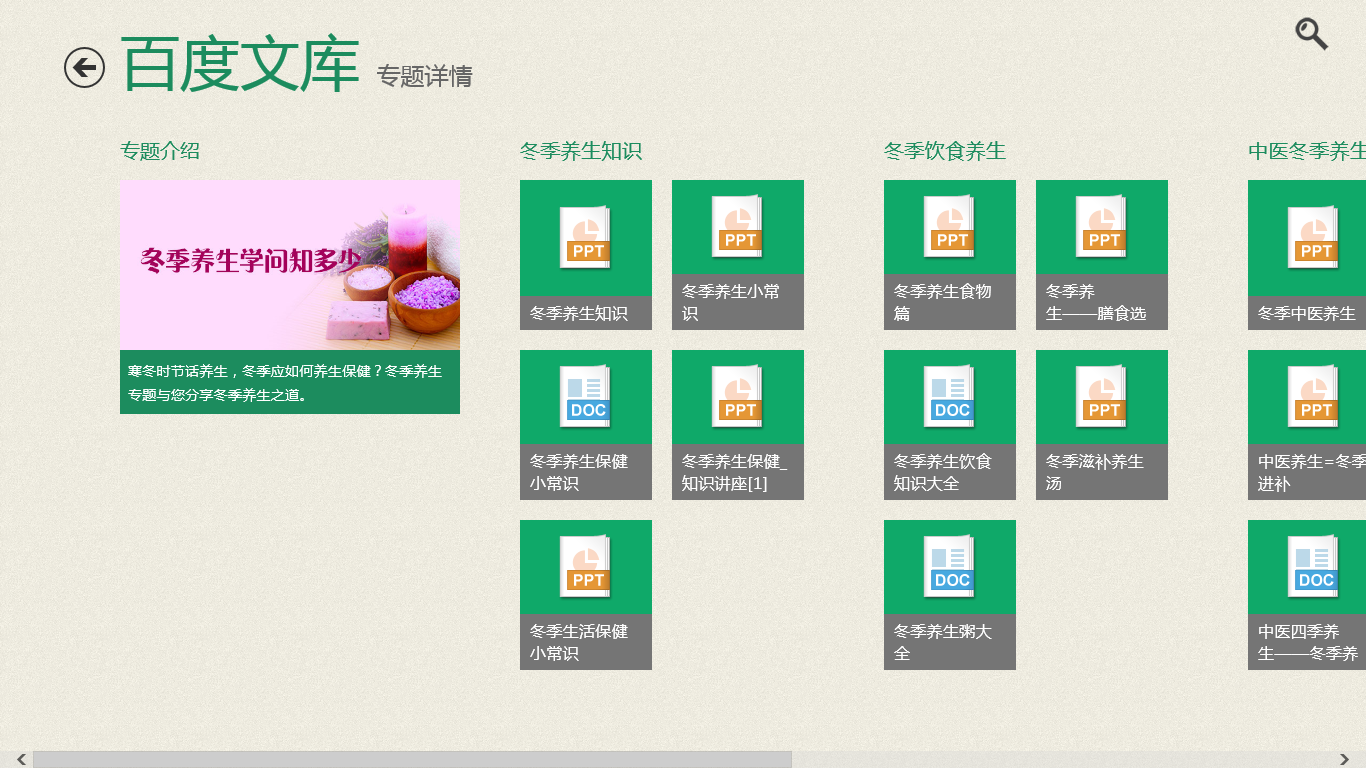Click the tile caption 中医养生=冬季进补
The width and height of the screenshot is (1366, 768).
tap(1312, 472)
